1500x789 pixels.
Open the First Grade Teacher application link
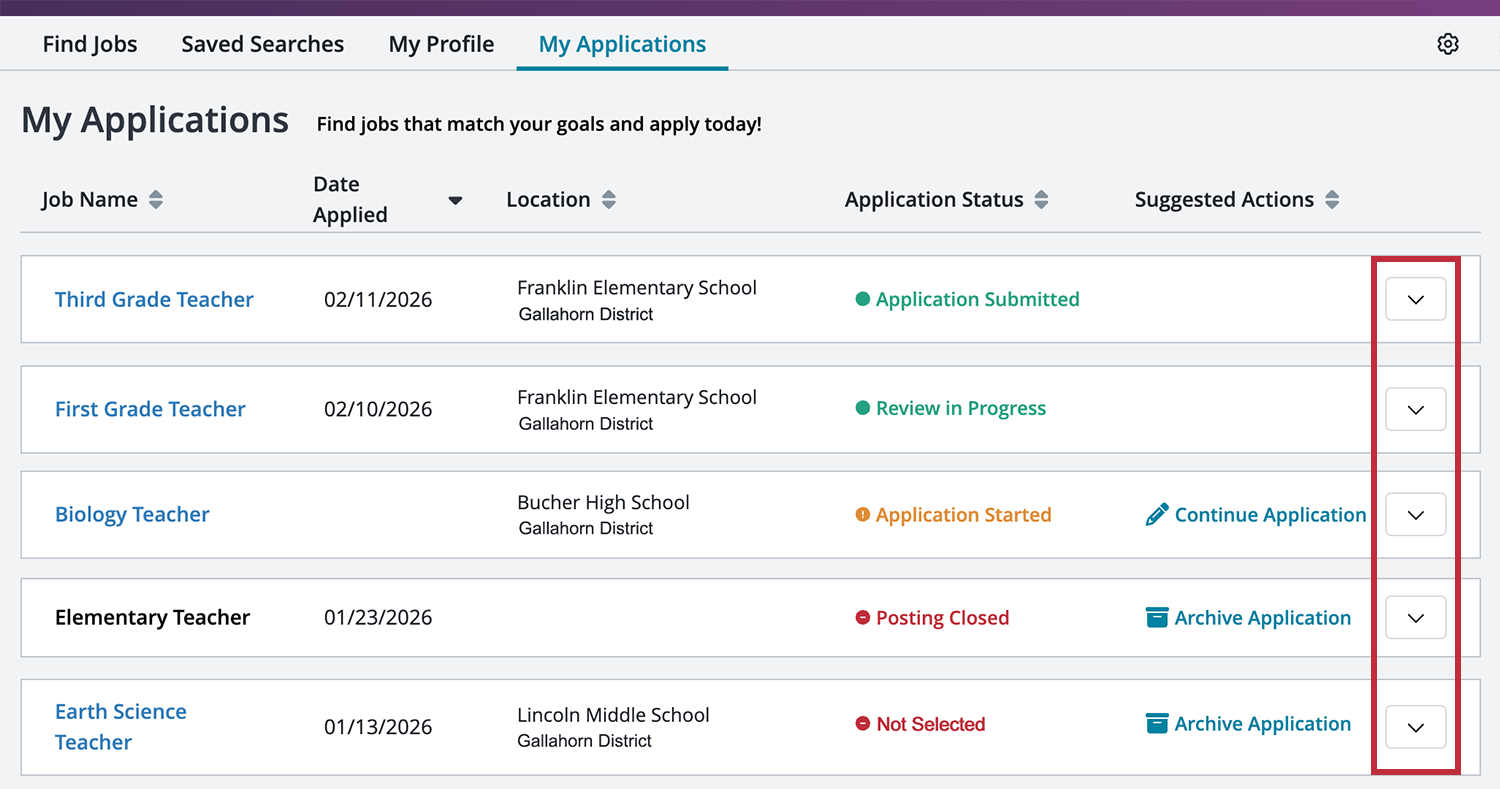tap(150, 409)
